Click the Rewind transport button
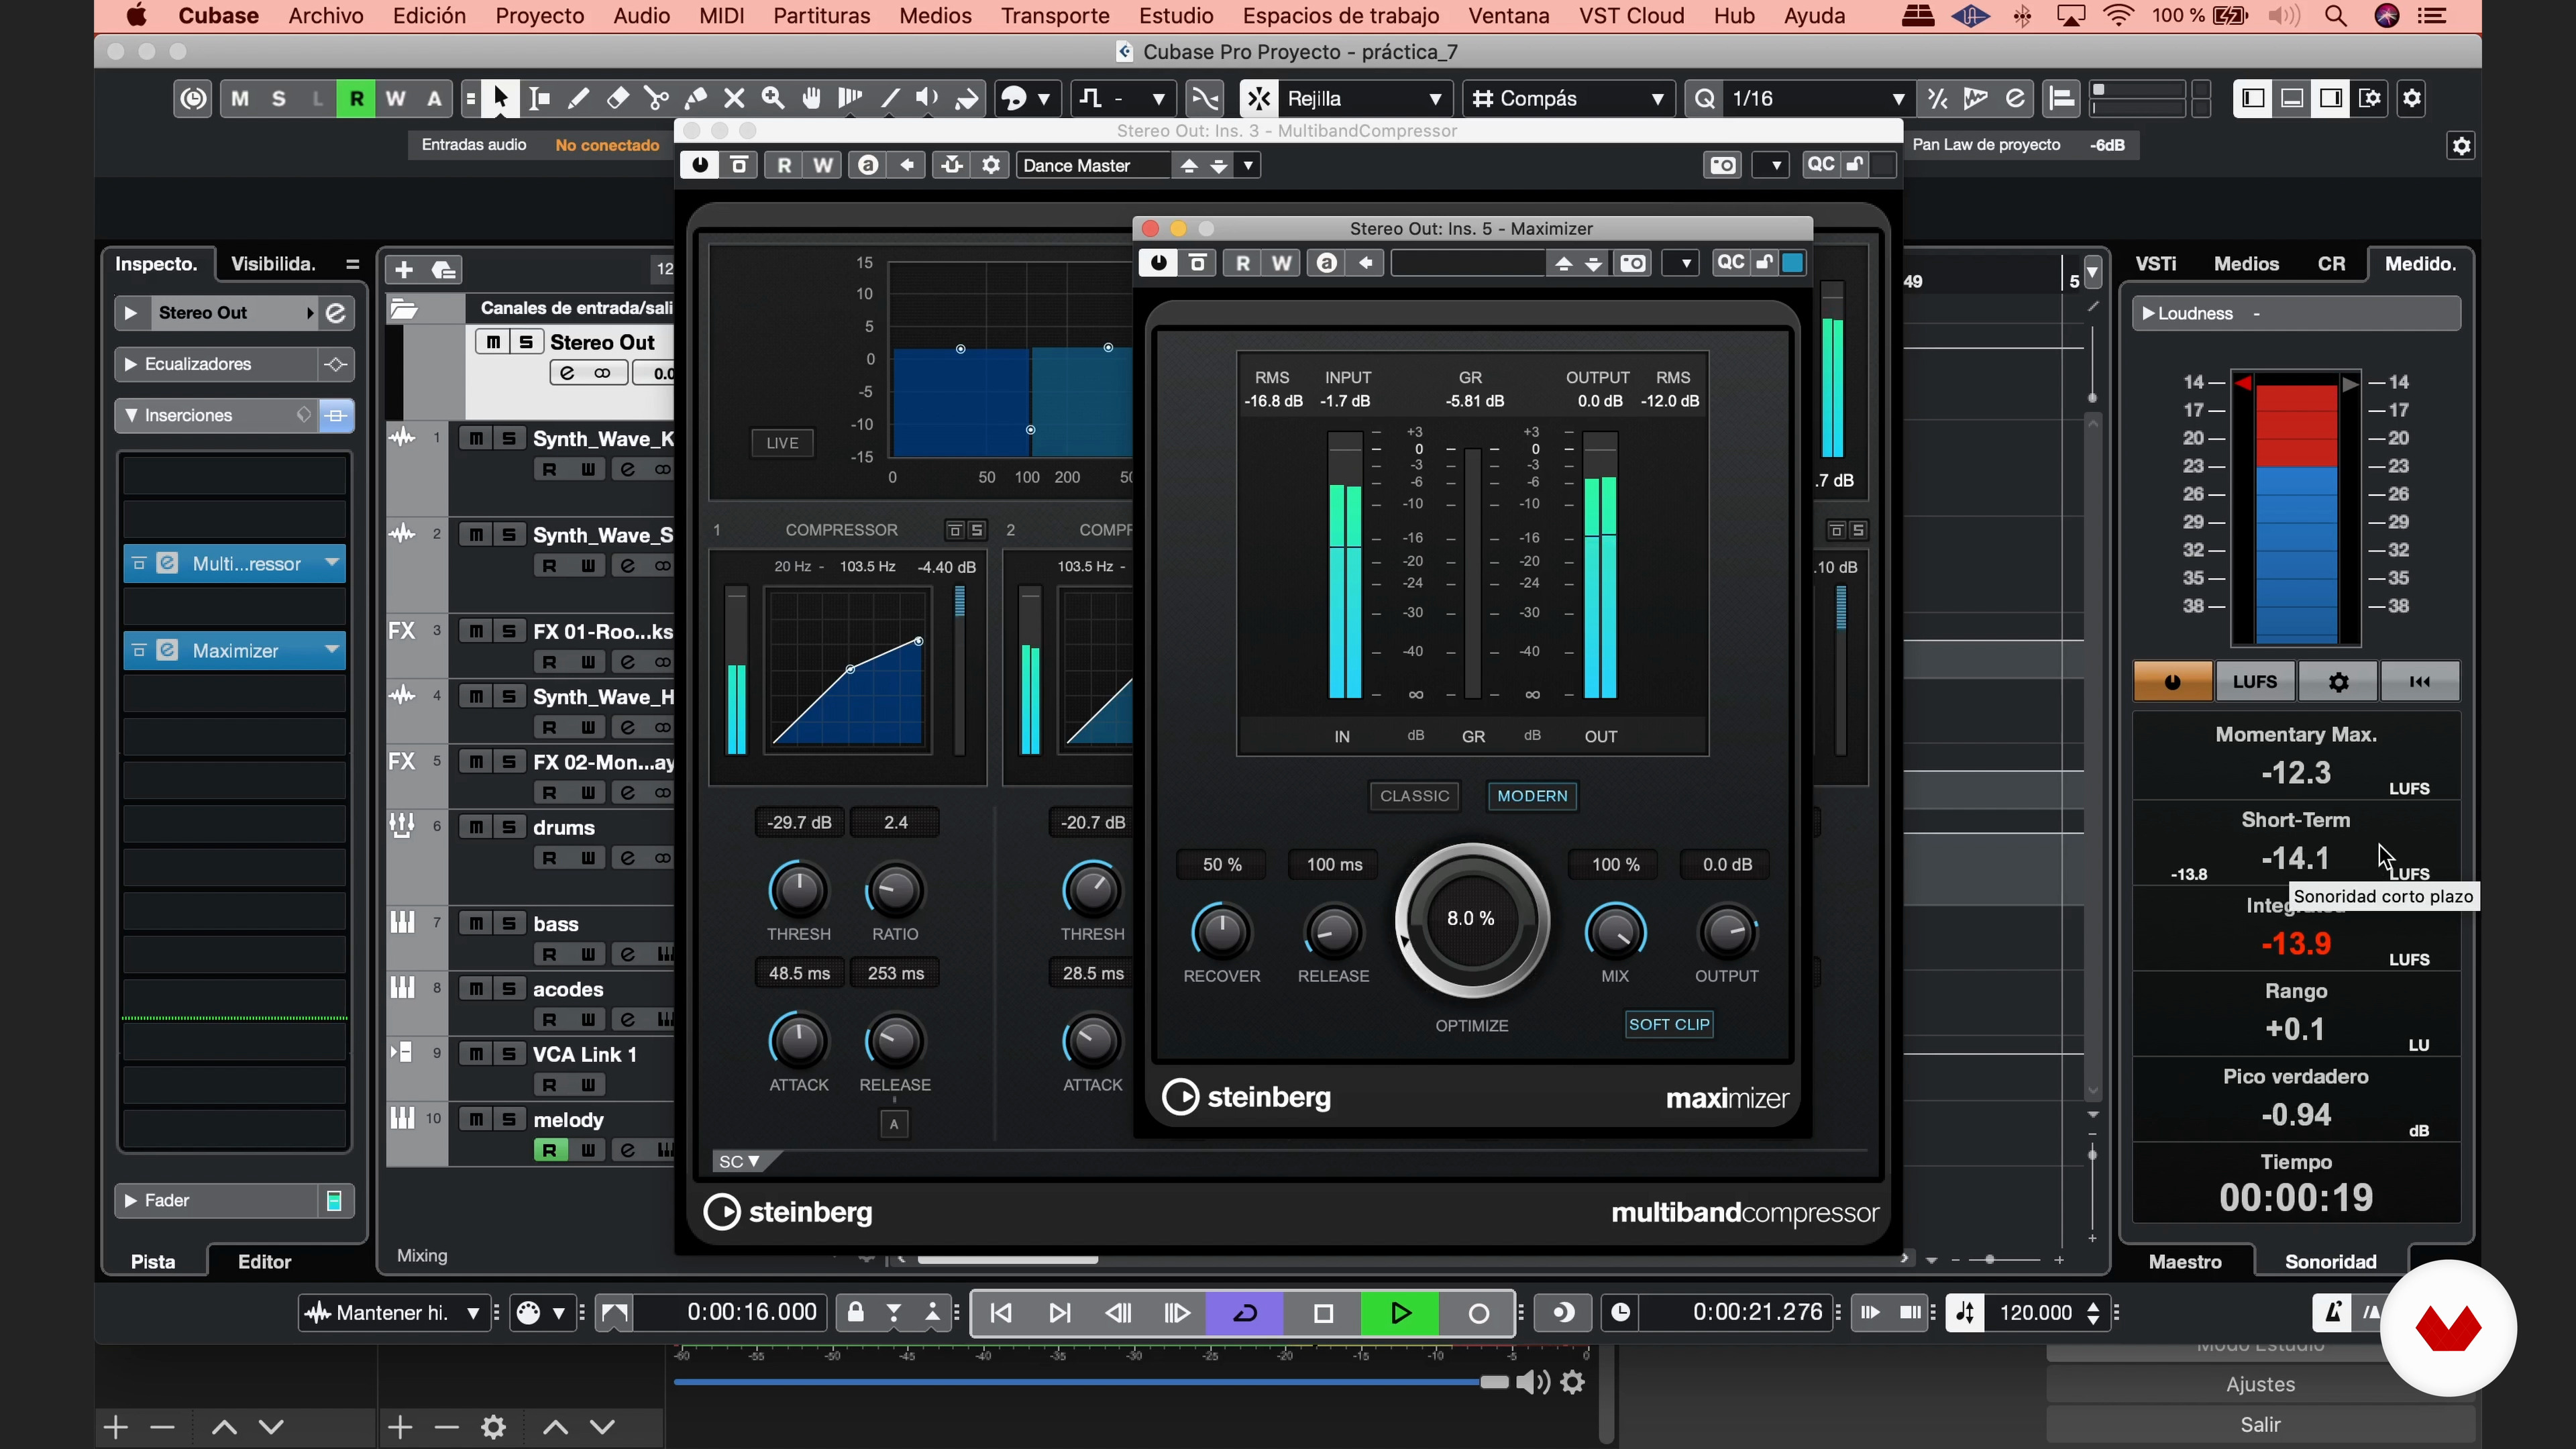Image resolution: width=2576 pixels, height=1449 pixels. [x=1119, y=1313]
